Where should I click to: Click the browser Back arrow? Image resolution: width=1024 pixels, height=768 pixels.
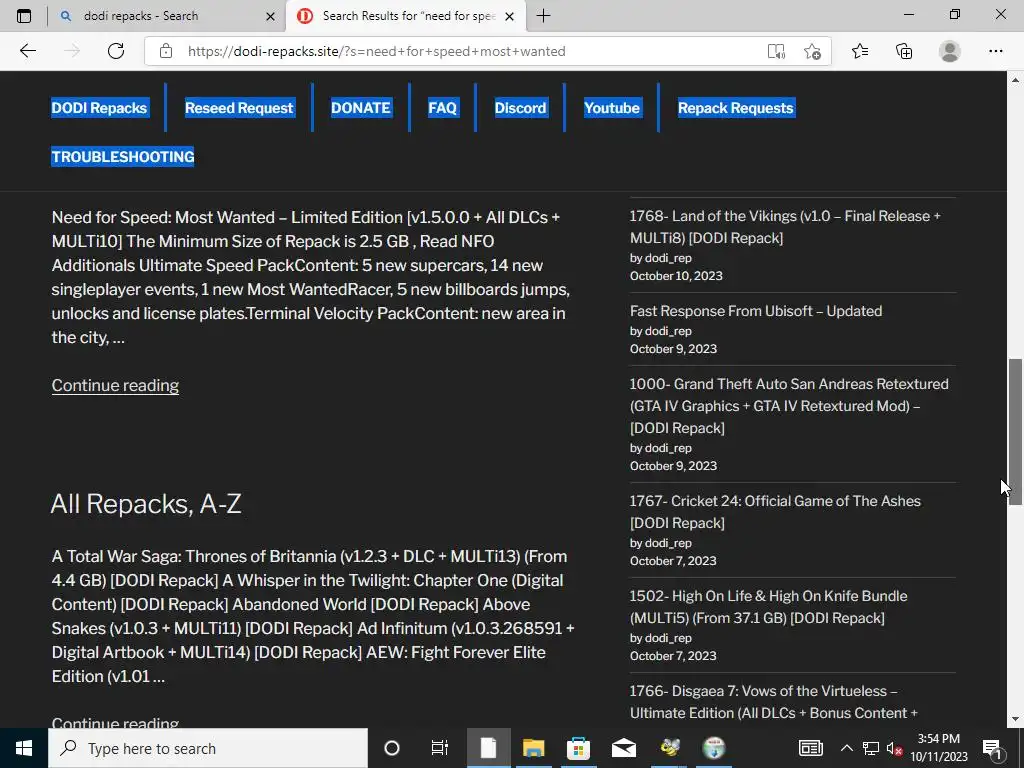click(x=27, y=51)
